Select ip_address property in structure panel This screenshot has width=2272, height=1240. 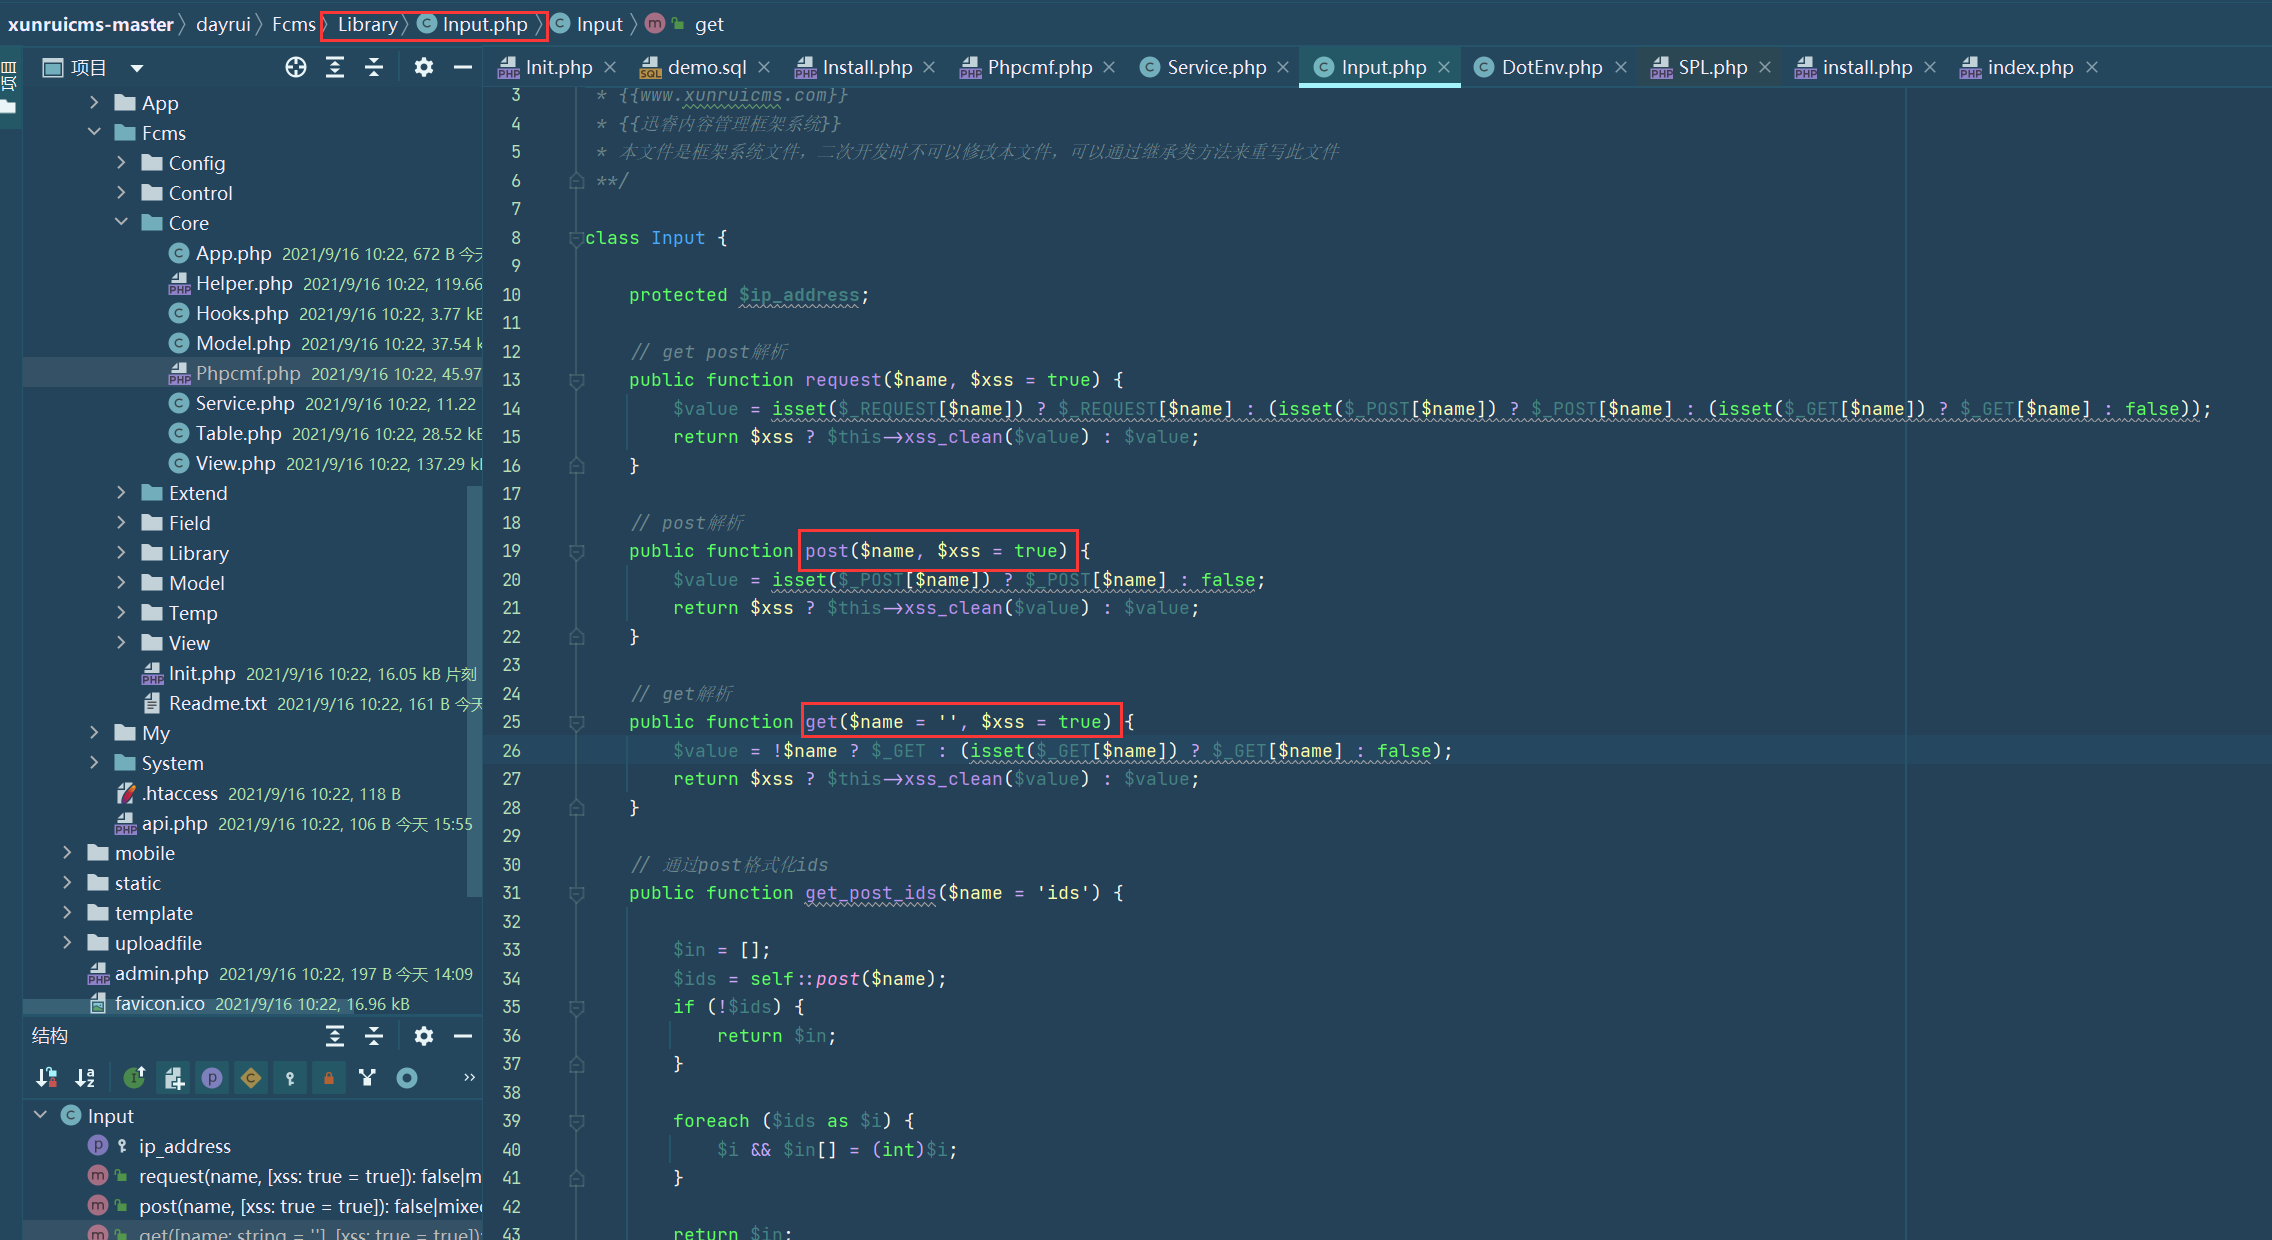click(184, 1146)
